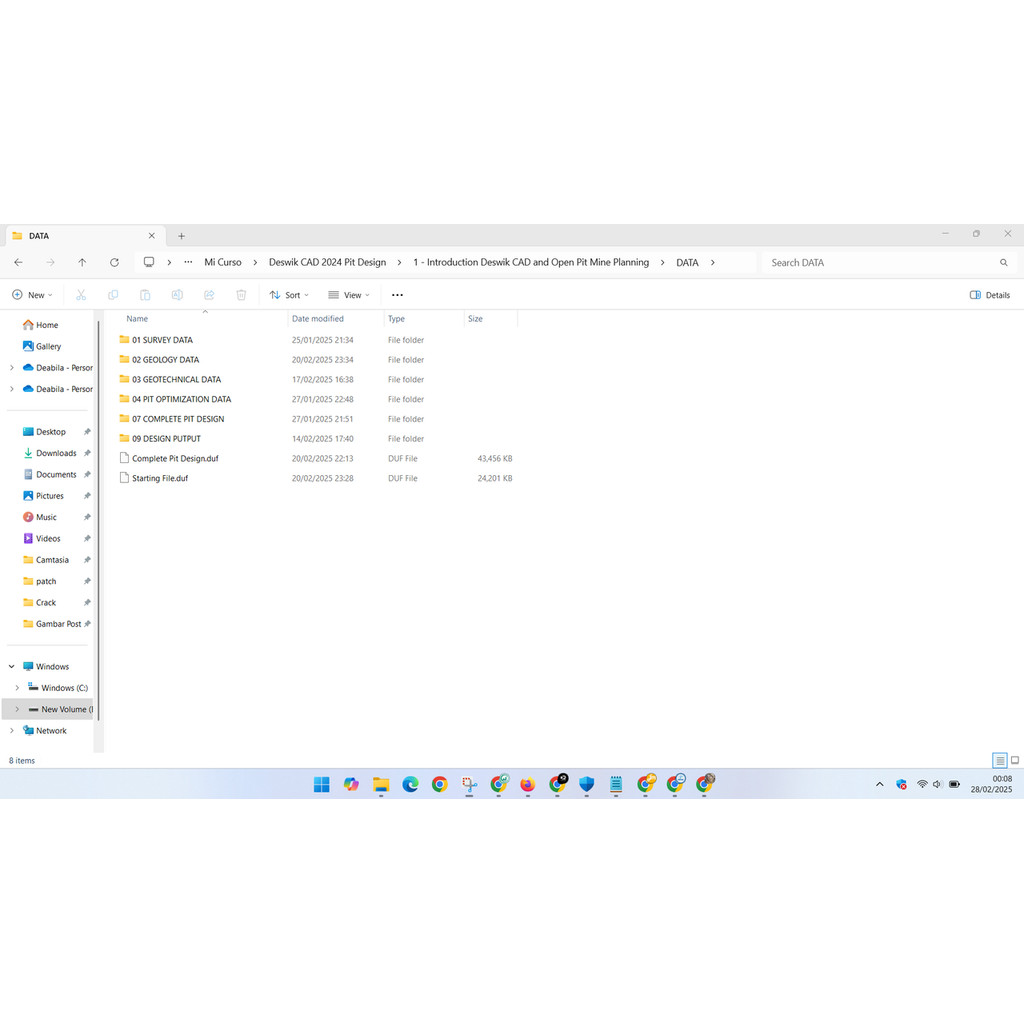Viewport: 1024px width, 1024px height.
Task: Click Mi Curso in the breadcrumb
Action: click(x=223, y=263)
